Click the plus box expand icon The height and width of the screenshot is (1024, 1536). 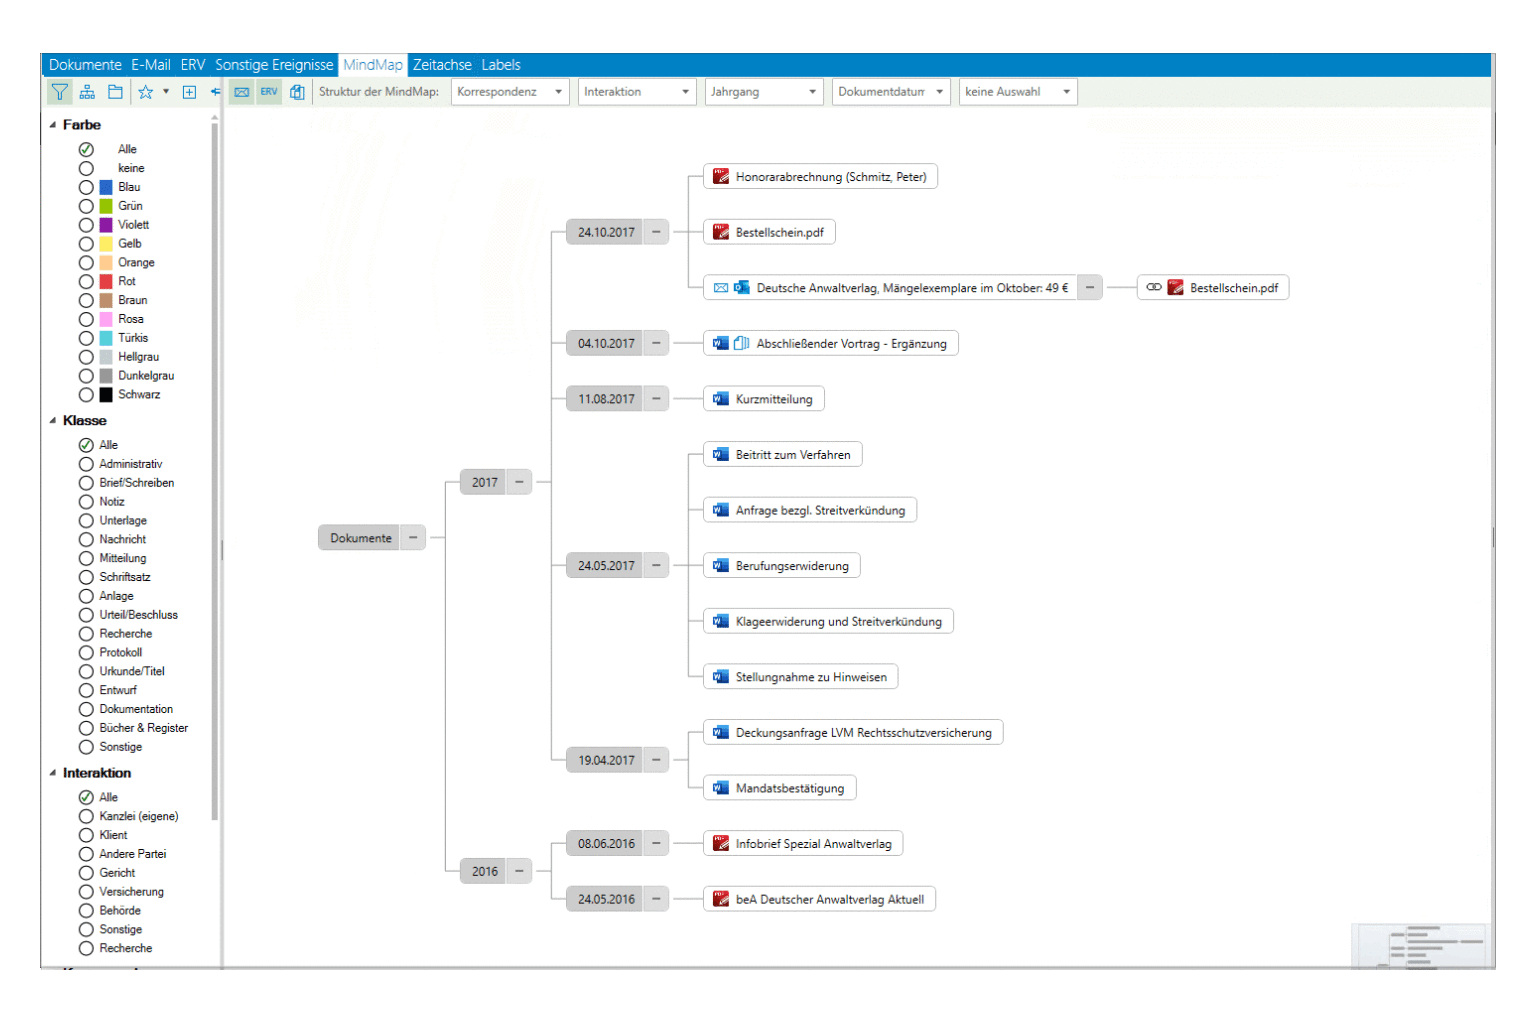(x=189, y=92)
